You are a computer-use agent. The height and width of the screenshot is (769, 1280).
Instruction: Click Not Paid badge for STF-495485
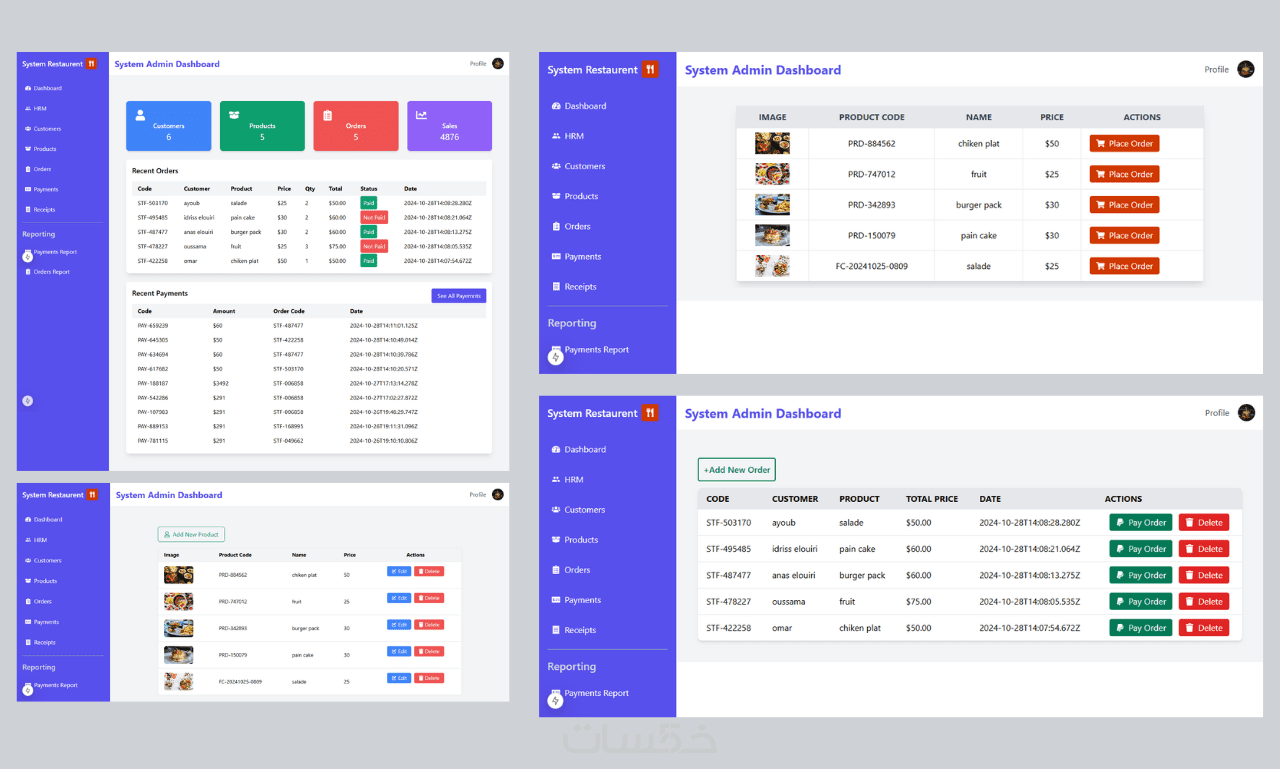click(374, 217)
